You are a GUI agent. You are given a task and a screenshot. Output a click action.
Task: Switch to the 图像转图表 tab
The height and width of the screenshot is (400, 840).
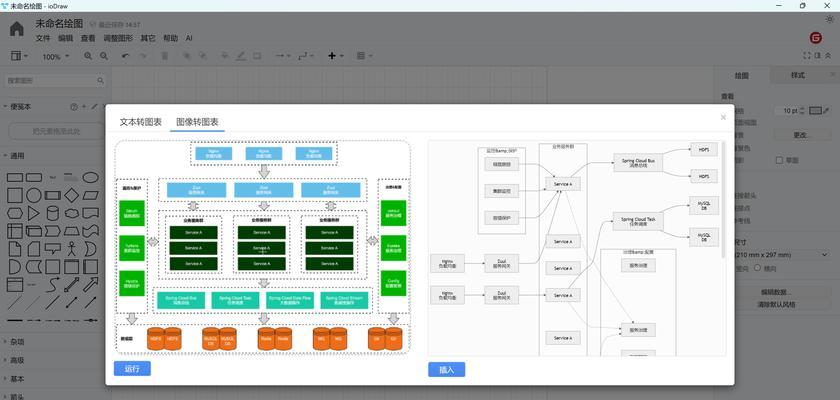(x=197, y=122)
